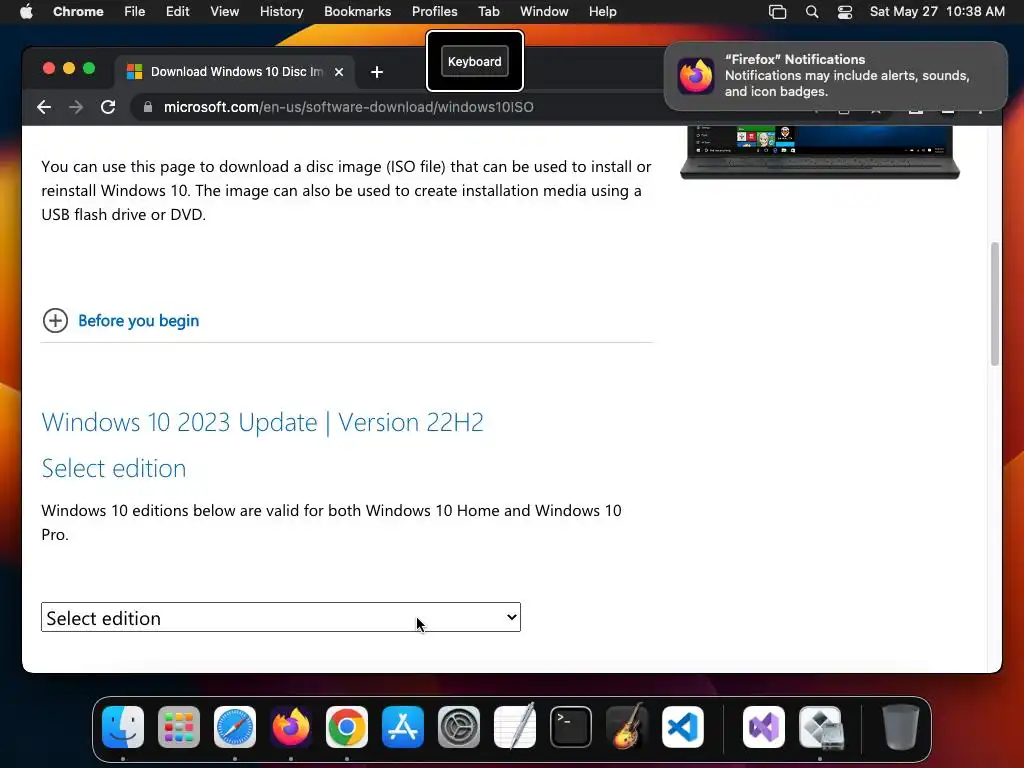Open Finder from the Dock

[123, 726]
